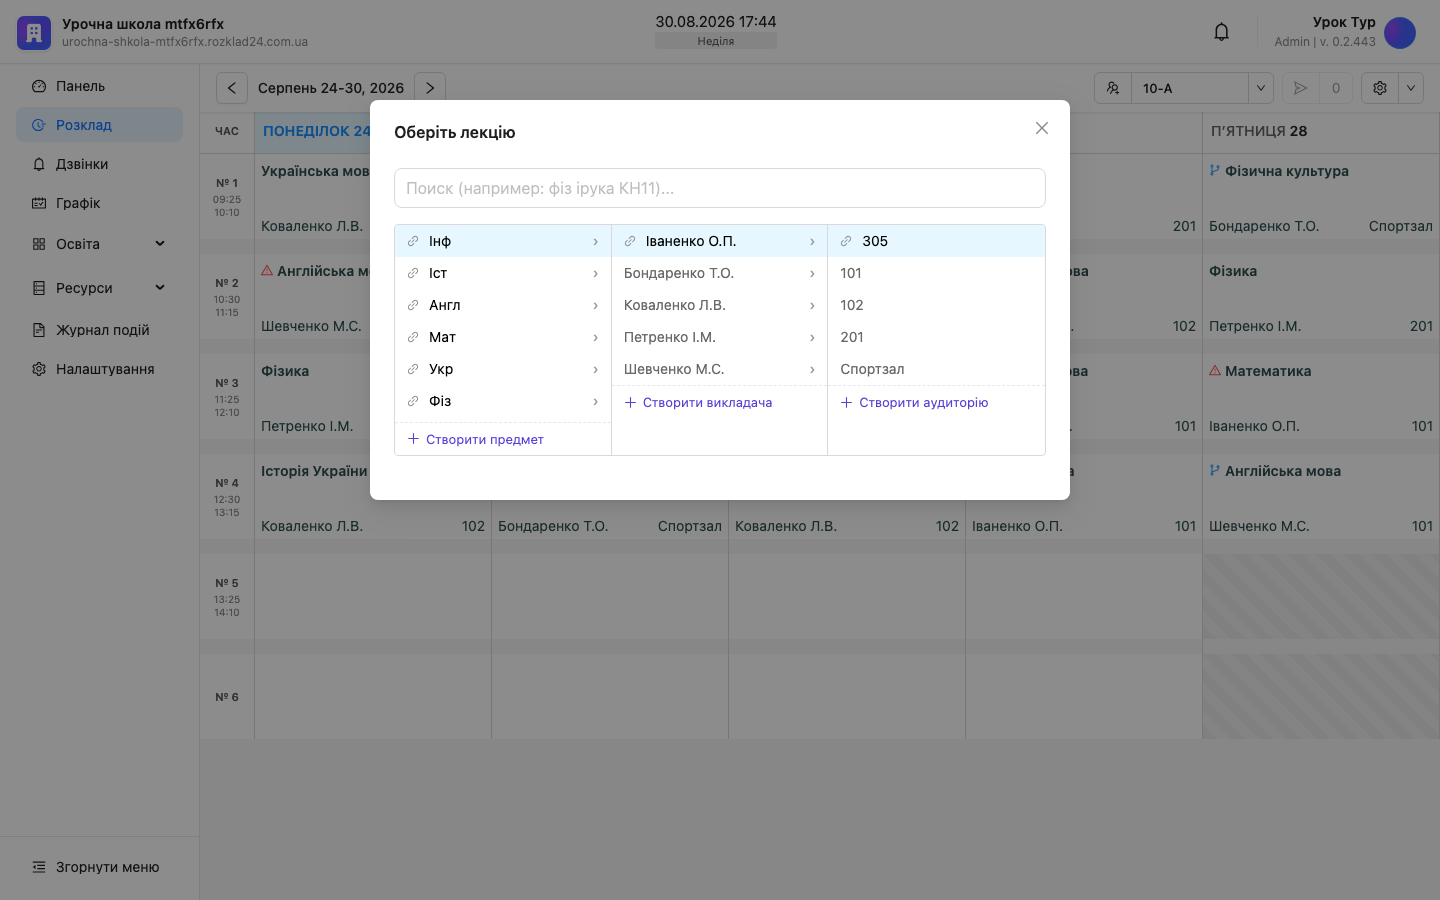Image resolution: width=1440 pixels, height=900 pixels.
Task: Select the Англ subject
Action: point(503,305)
